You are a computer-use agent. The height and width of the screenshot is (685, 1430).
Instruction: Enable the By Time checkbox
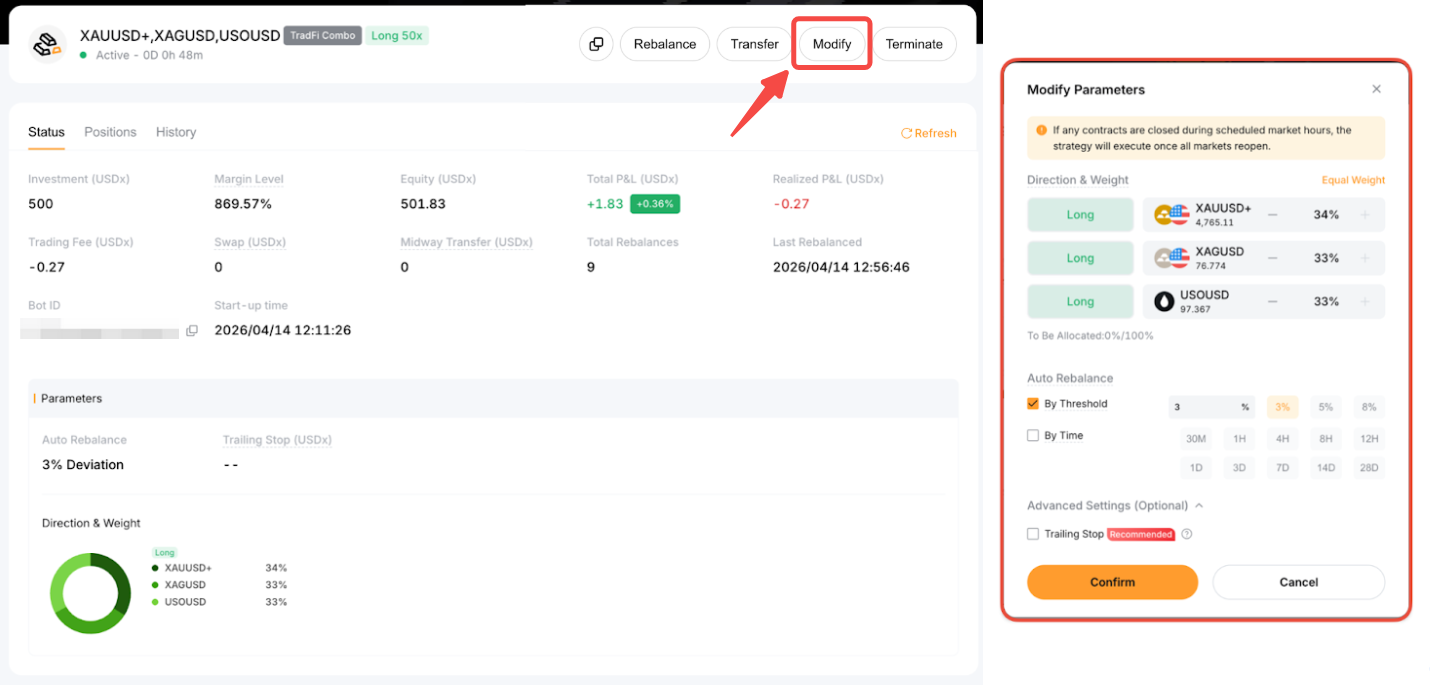point(1033,436)
